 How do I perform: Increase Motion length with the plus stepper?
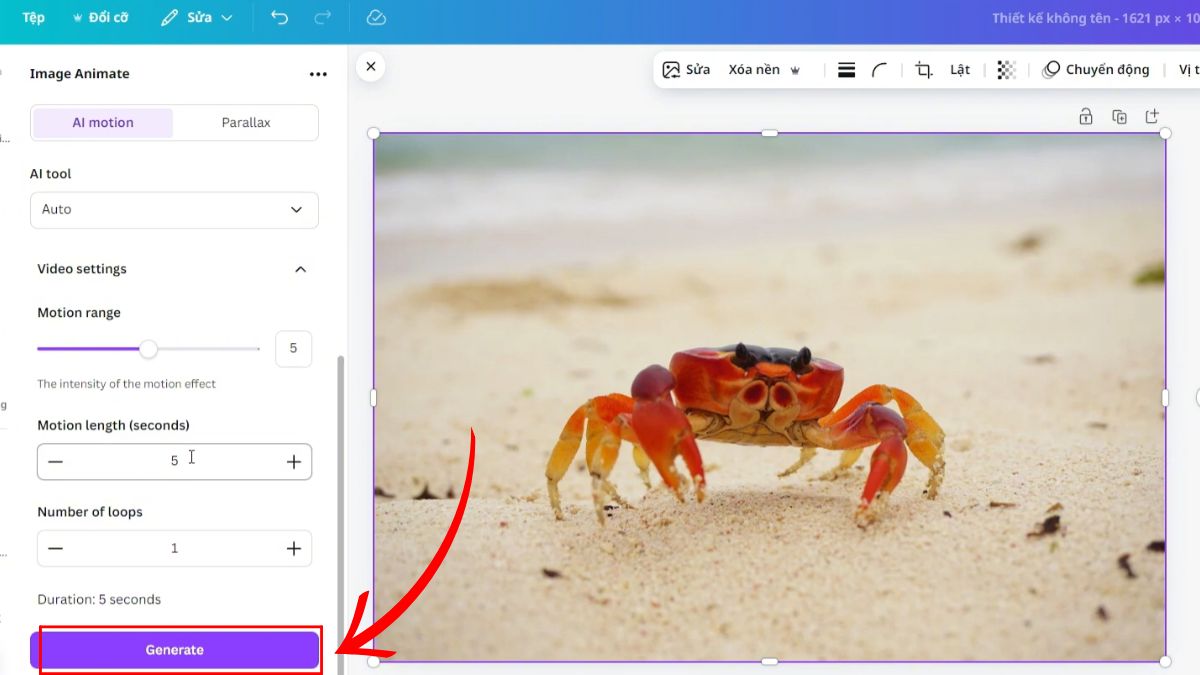(x=293, y=461)
